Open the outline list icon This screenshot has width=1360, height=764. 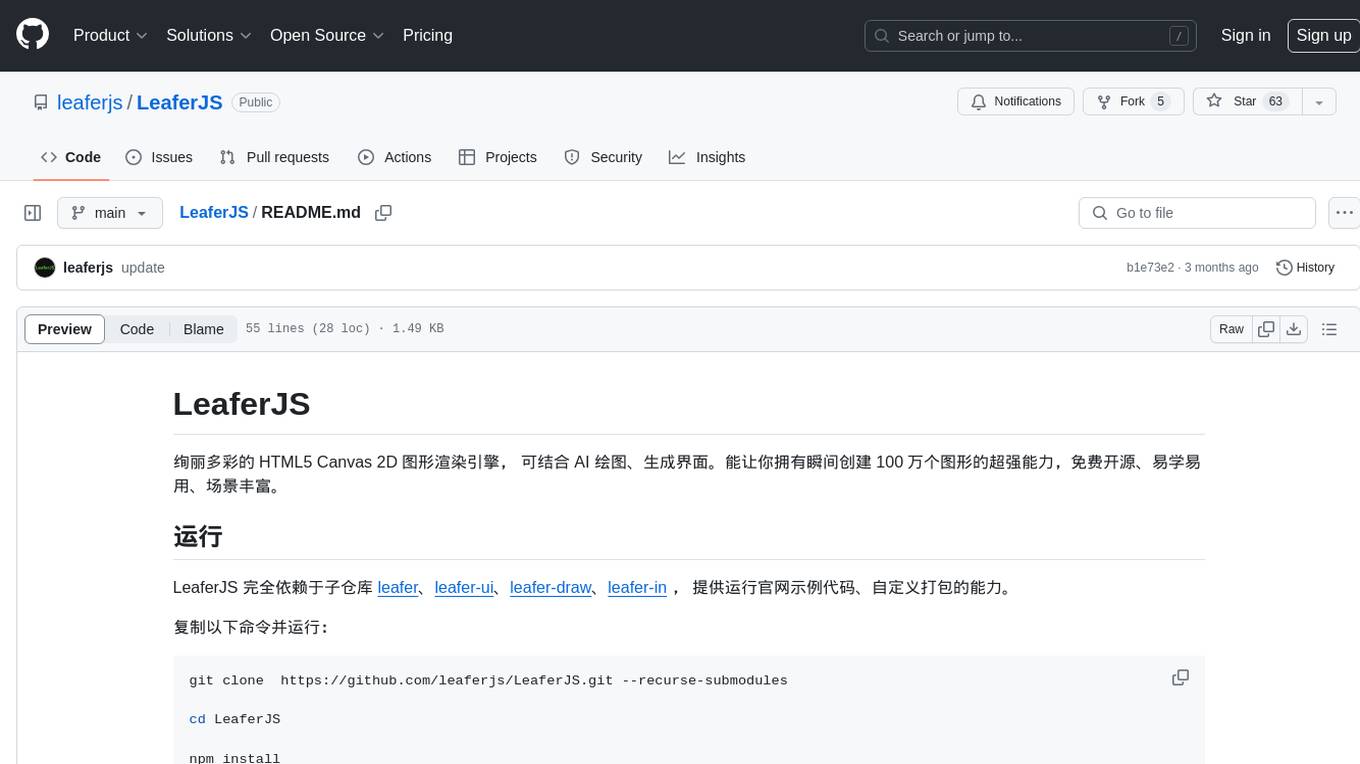(1329, 329)
